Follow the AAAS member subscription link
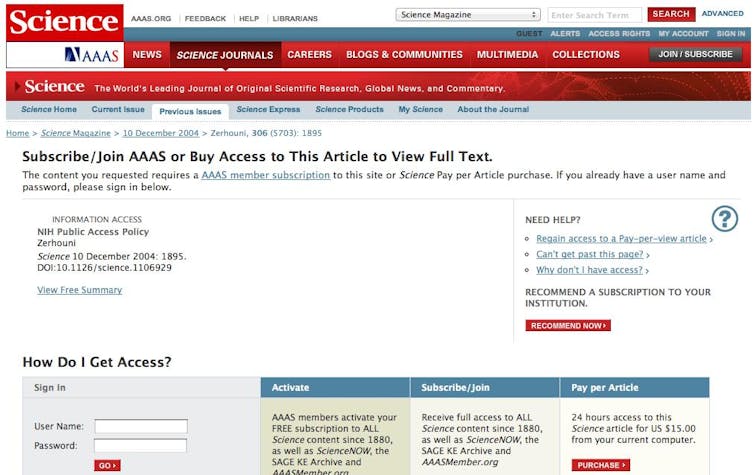Viewport: 754px width, 475px height. tap(265, 175)
